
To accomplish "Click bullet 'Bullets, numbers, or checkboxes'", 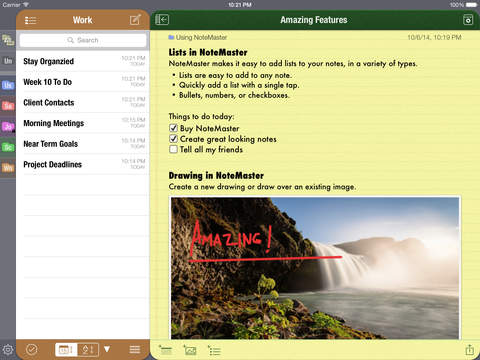I will [234, 95].
